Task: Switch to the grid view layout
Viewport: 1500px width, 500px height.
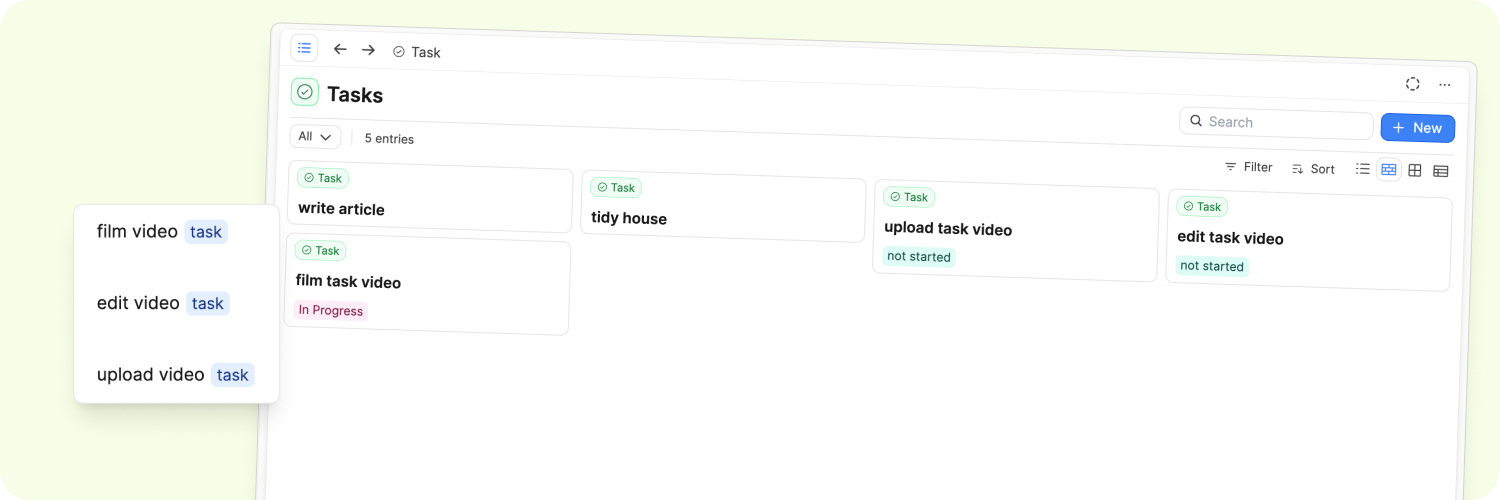Action: pyautogui.click(x=1415, y=171)
